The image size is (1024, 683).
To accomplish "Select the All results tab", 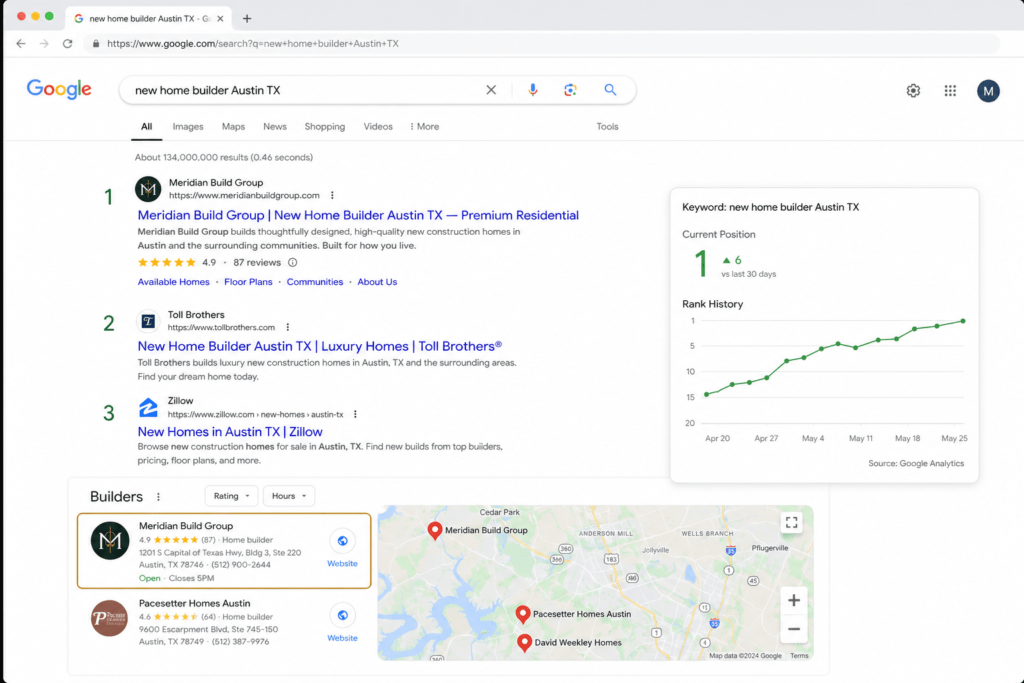I will (146, 127).
